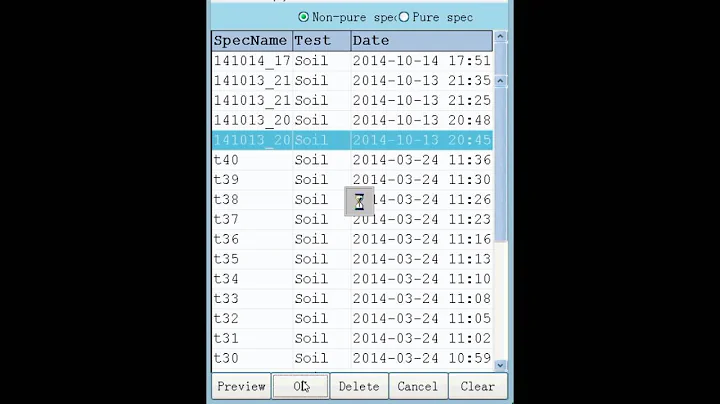The image size is (720, 404).
Task: Select the Pure spec radio button
Action: point(404,17)
